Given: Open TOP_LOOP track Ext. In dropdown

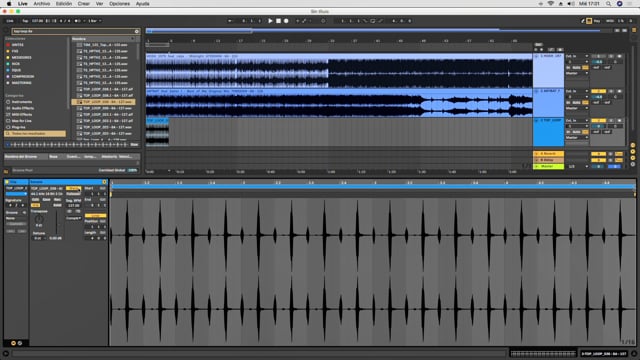Looking at the screenshot, I should coord(576,120).
